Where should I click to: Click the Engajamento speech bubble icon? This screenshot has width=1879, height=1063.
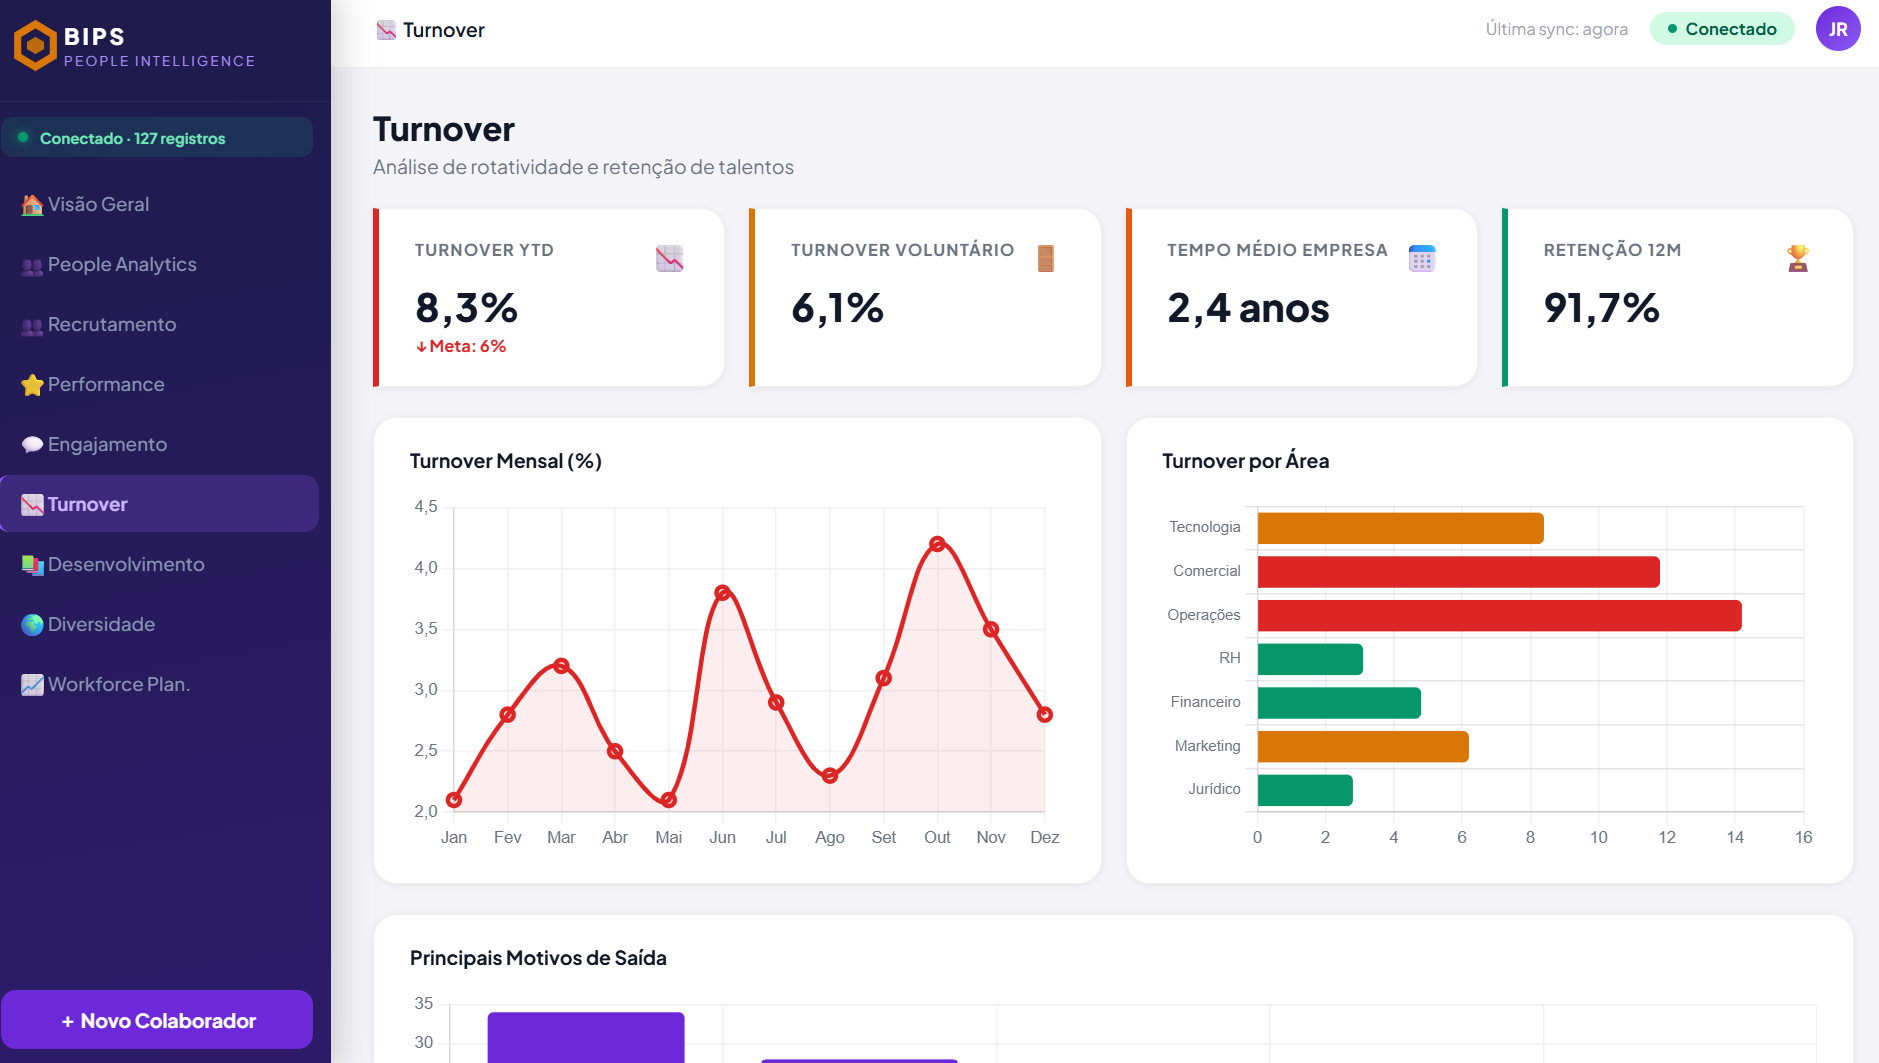(x=32, y=445)
